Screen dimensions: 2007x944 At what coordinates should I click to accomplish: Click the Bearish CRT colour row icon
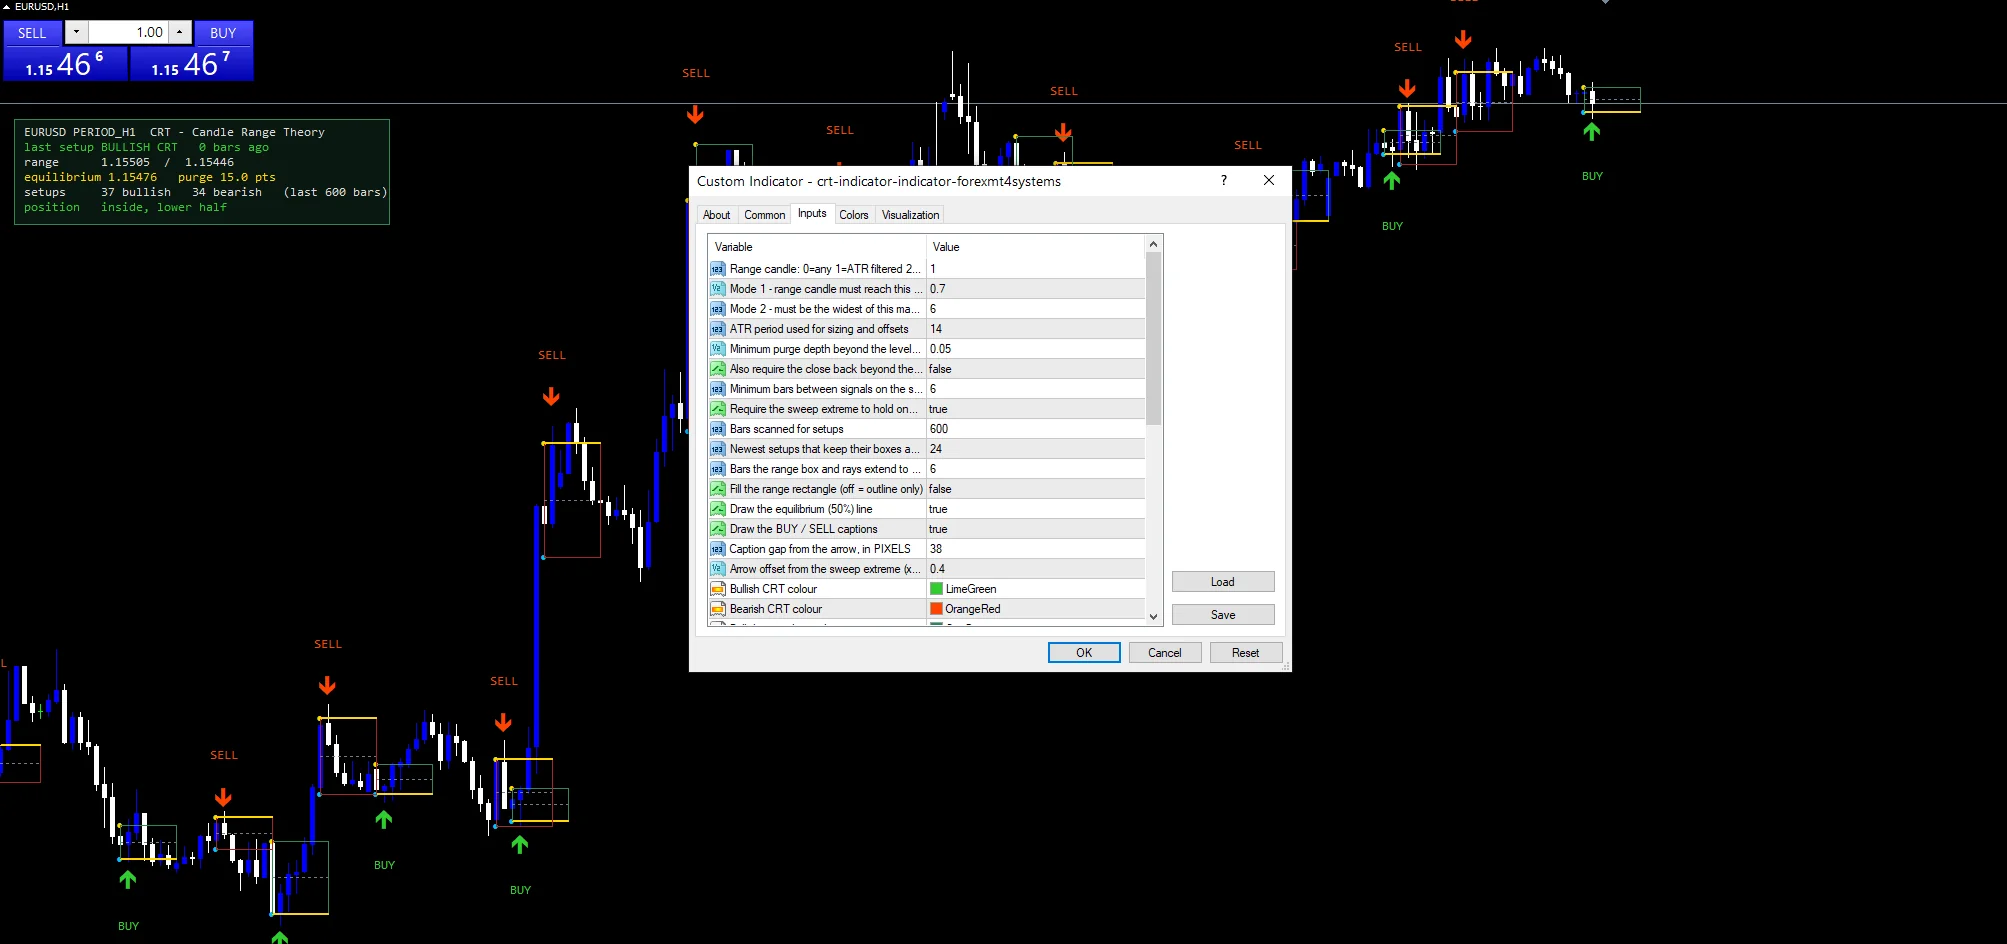pyautogui.click(x=717, y=609)
